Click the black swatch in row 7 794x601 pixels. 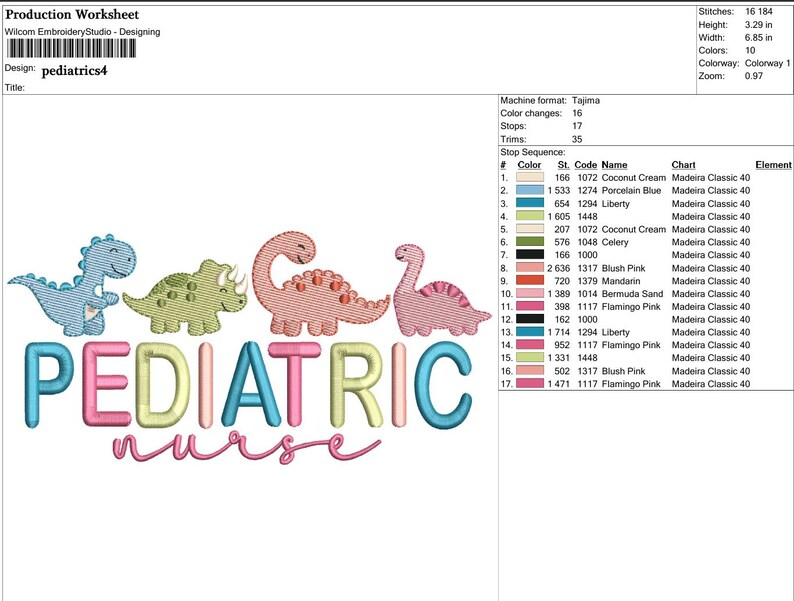point(530,255)
